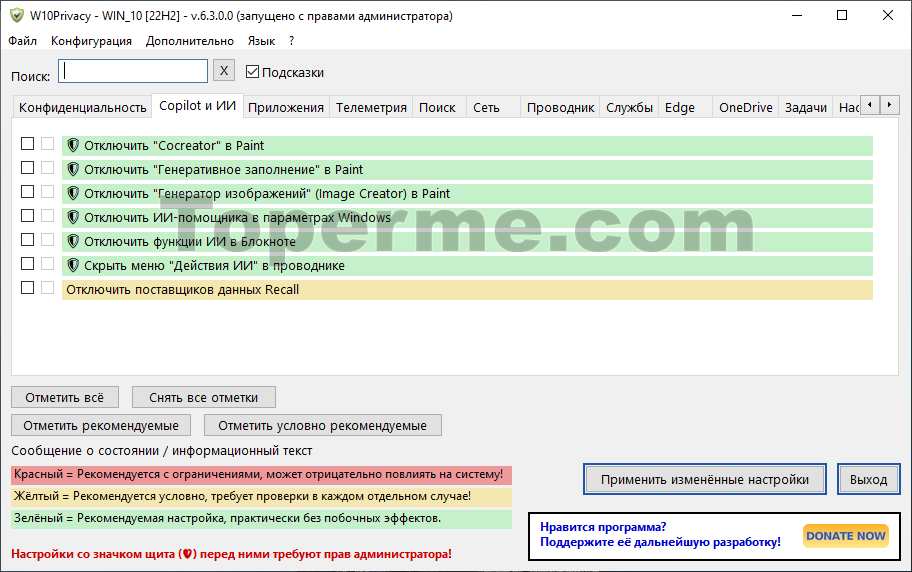Open the Телеметрия tab

[x=371, y=108]
